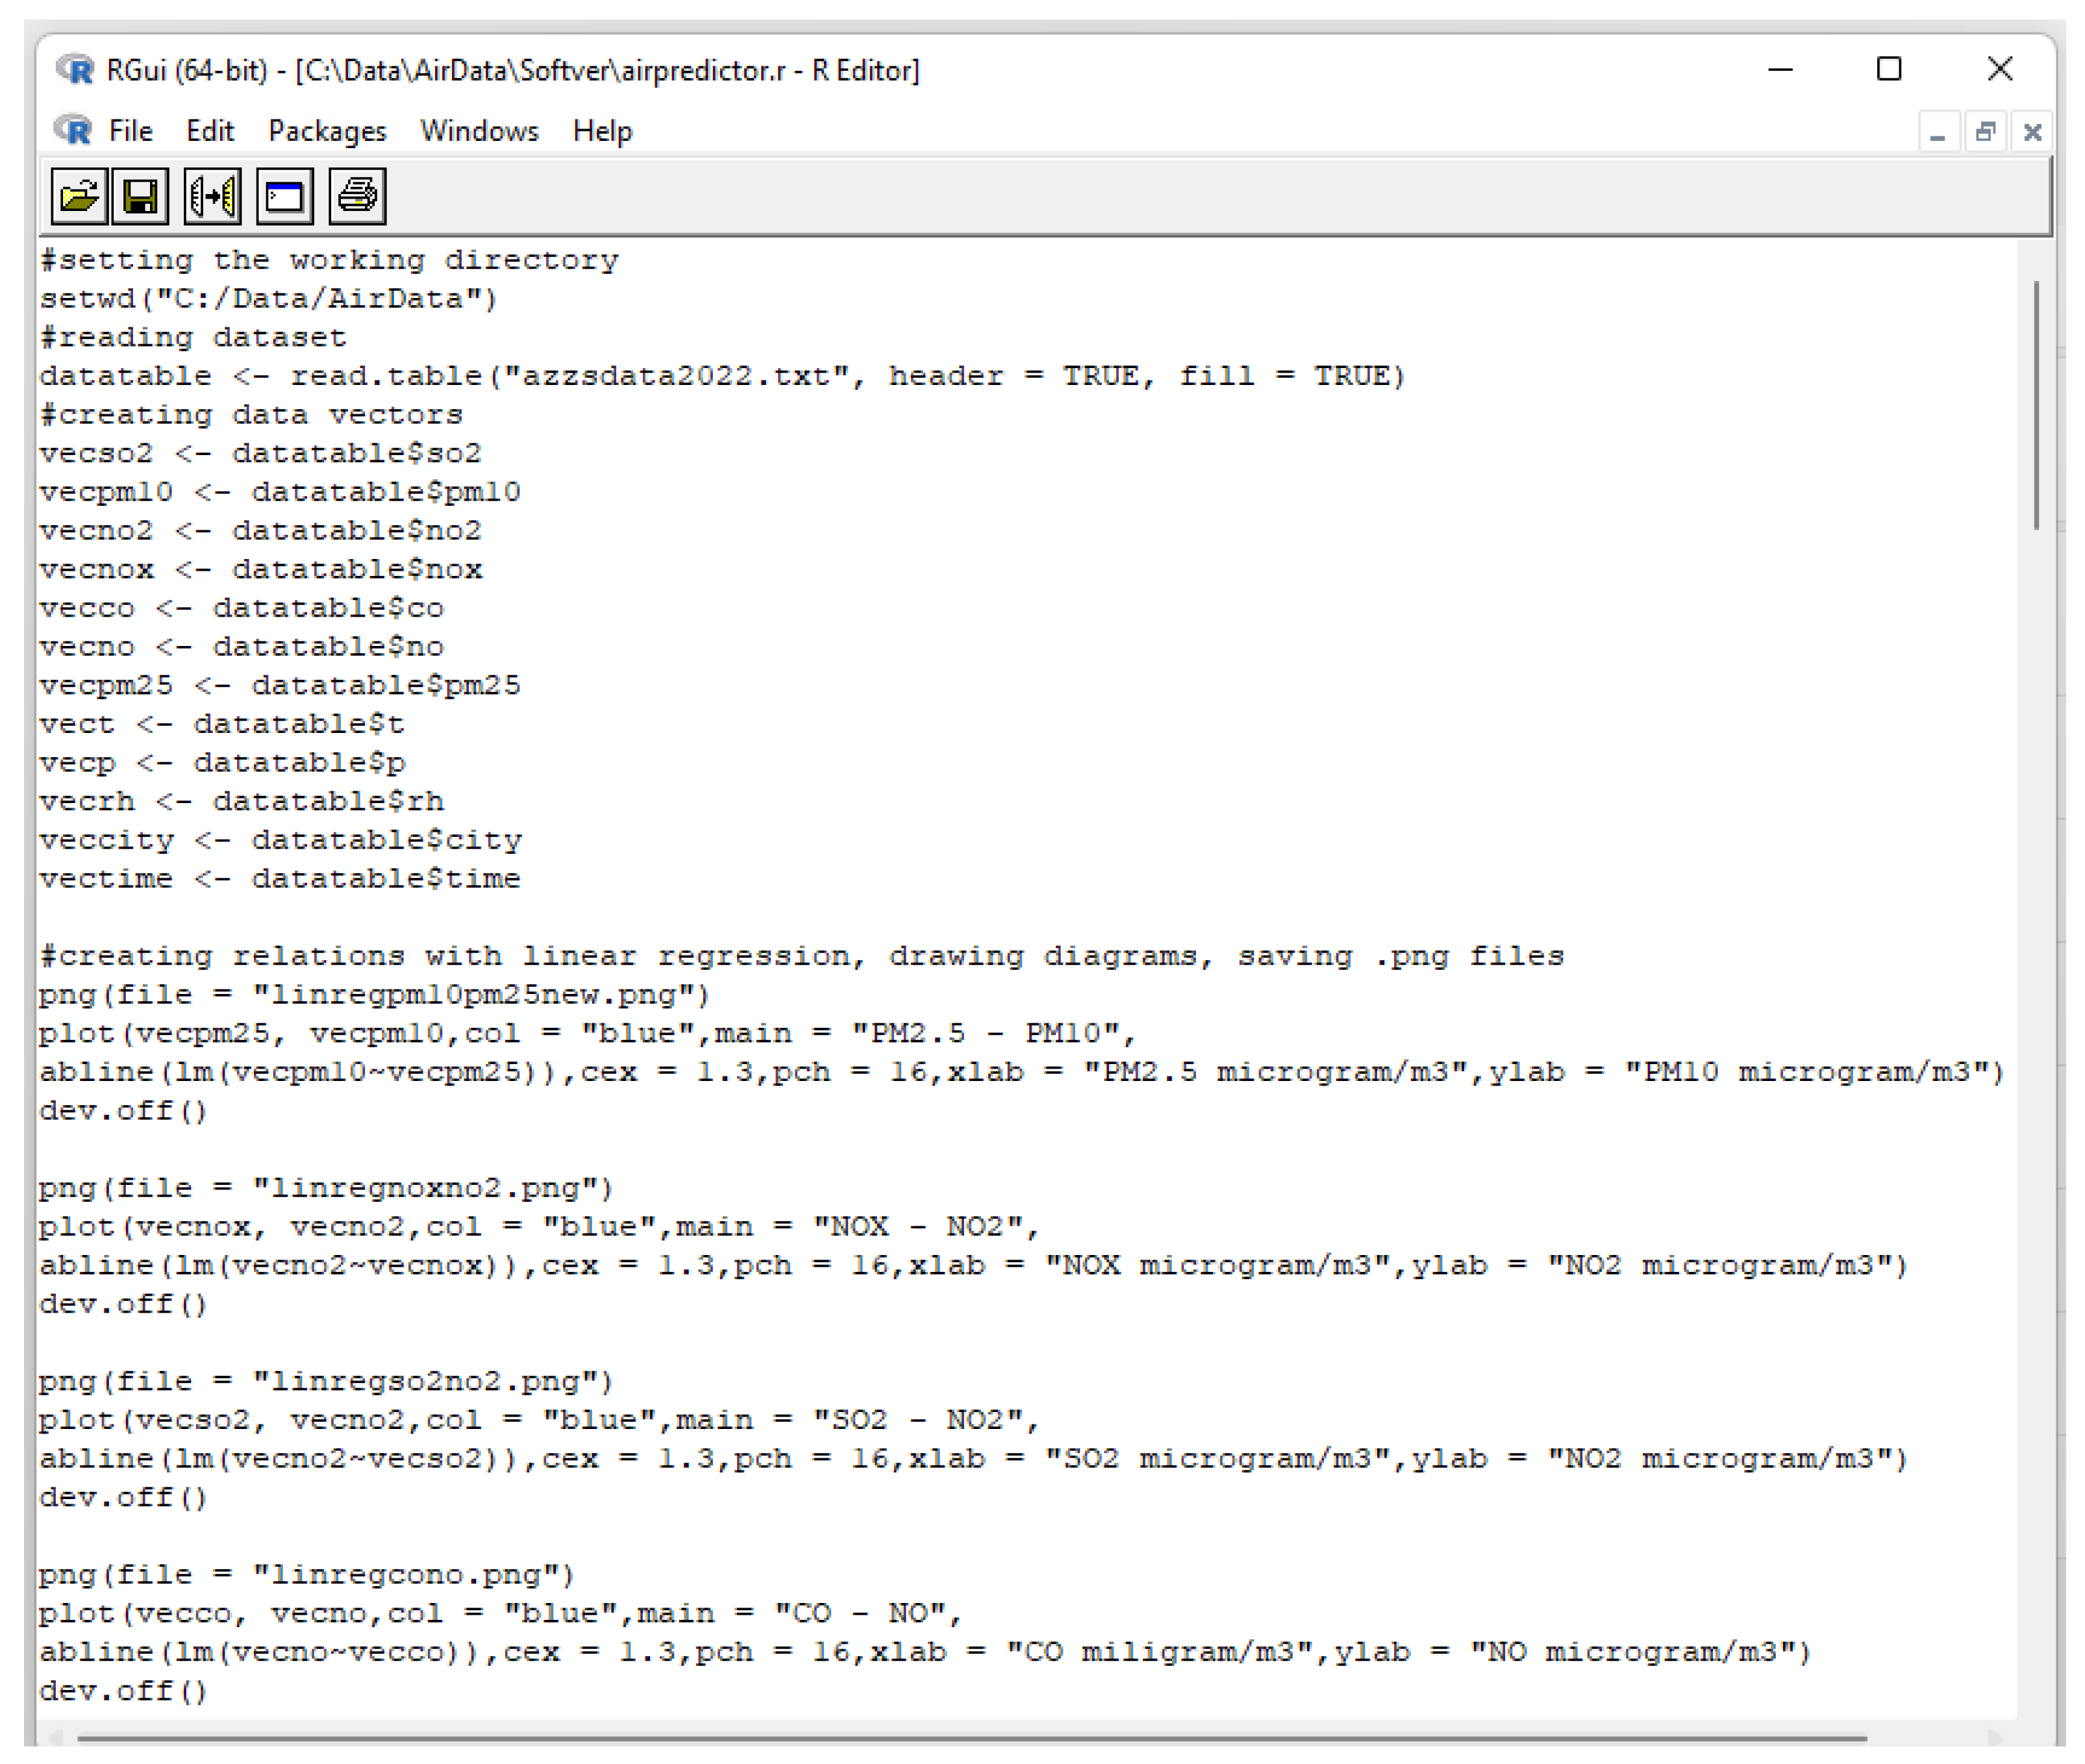The height and width of the screenshot is (1764, 2085).
Task: Click the line "veccity <- datatable$city"
Action: click(280, 840)
